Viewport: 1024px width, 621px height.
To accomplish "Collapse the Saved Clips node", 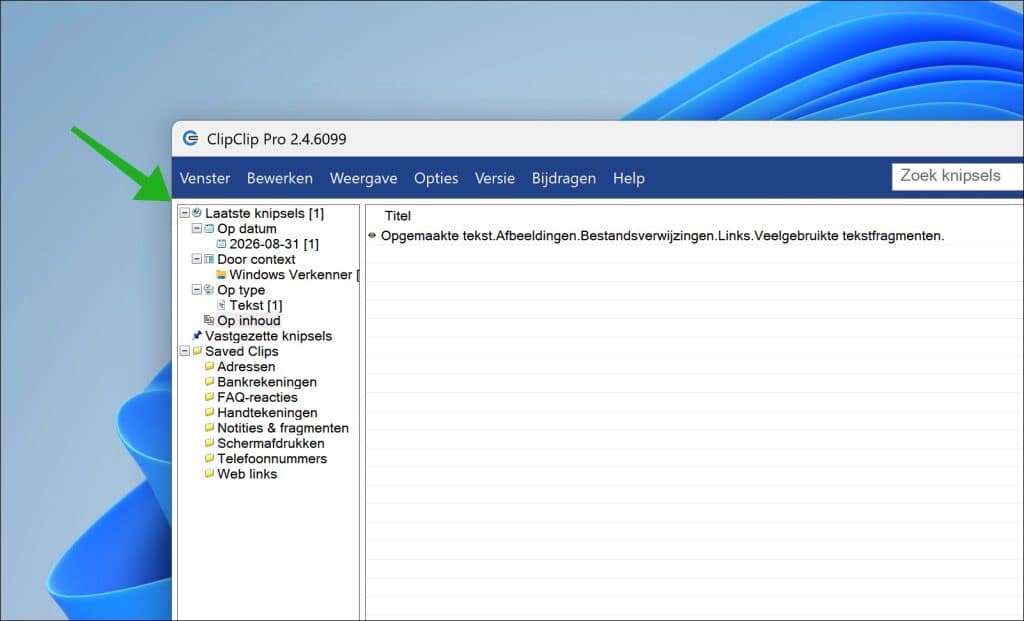I will coord(185,351).
